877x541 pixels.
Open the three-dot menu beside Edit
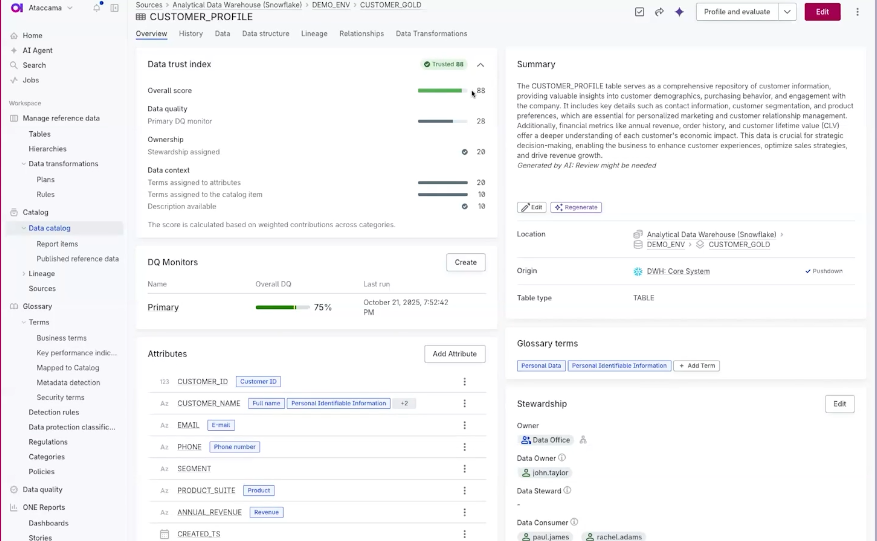point(857,12)
